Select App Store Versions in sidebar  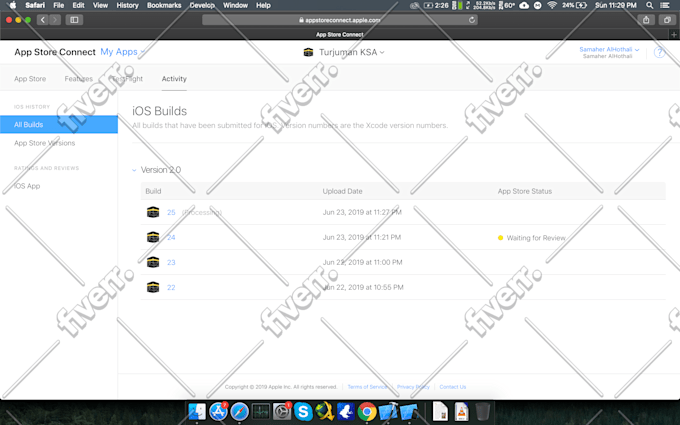pos(44,143)
